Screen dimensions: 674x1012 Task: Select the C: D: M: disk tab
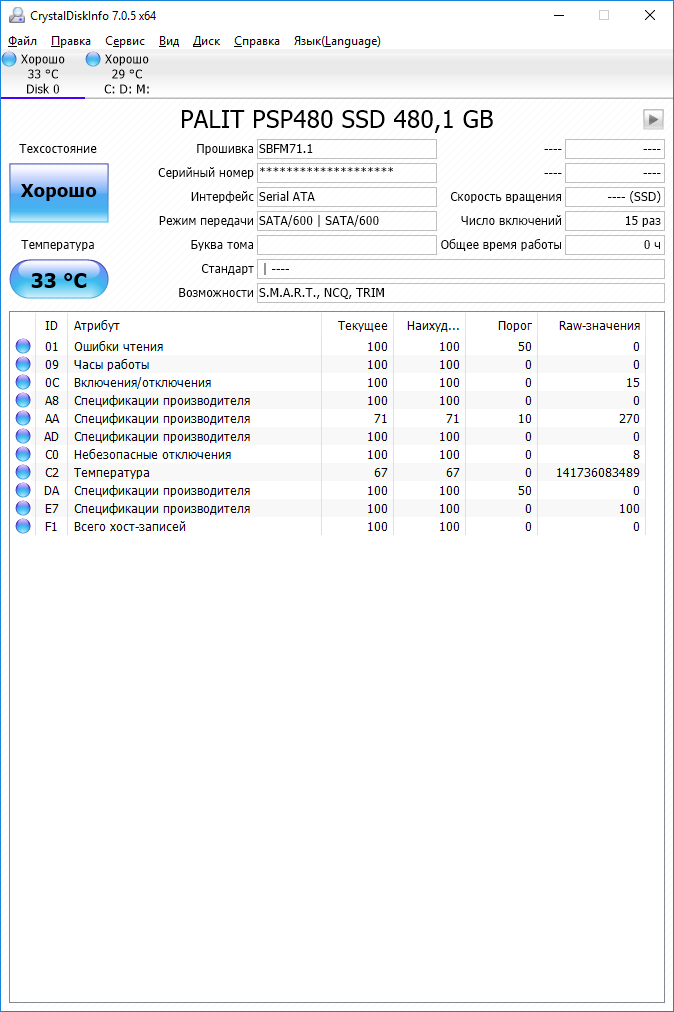tap(127, 74)
